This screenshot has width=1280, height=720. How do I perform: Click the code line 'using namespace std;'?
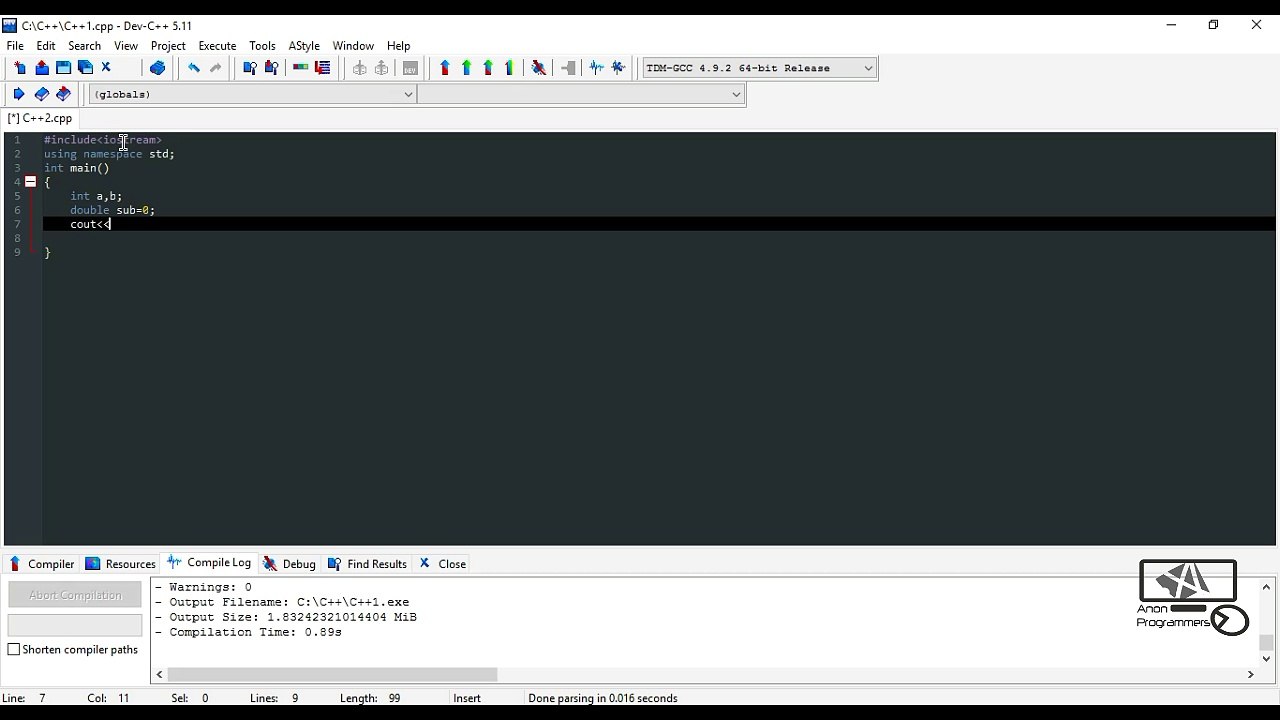tap(109, 154)
